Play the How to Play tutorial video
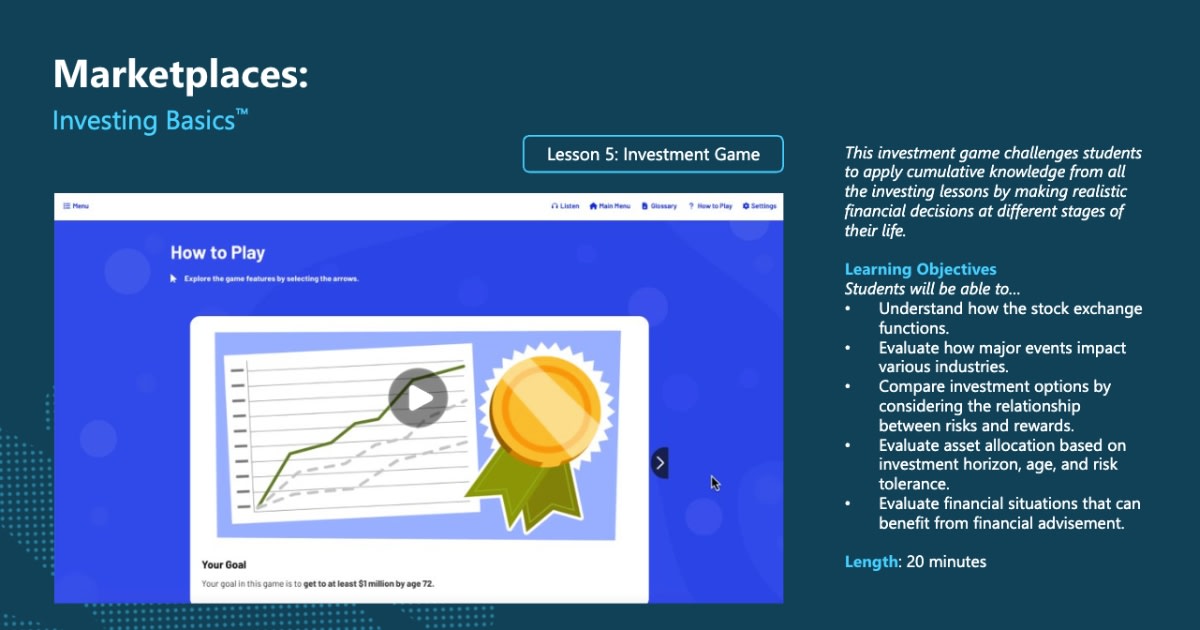This screenshot has height=630, width=1200. pos(419,396)
